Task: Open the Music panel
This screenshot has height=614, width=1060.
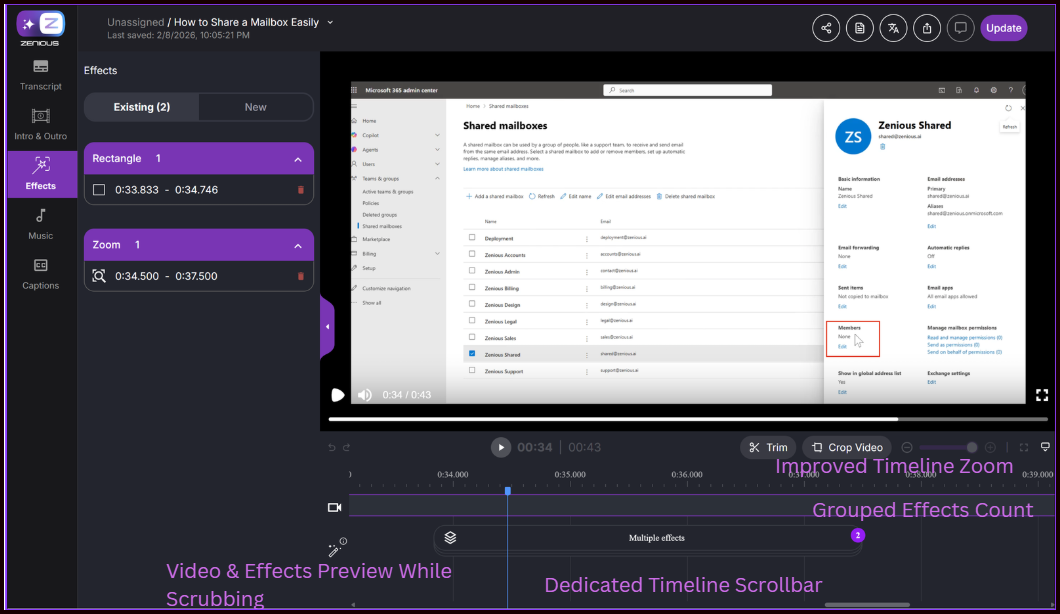Action: pyautogui.click(x=41, y=224)
